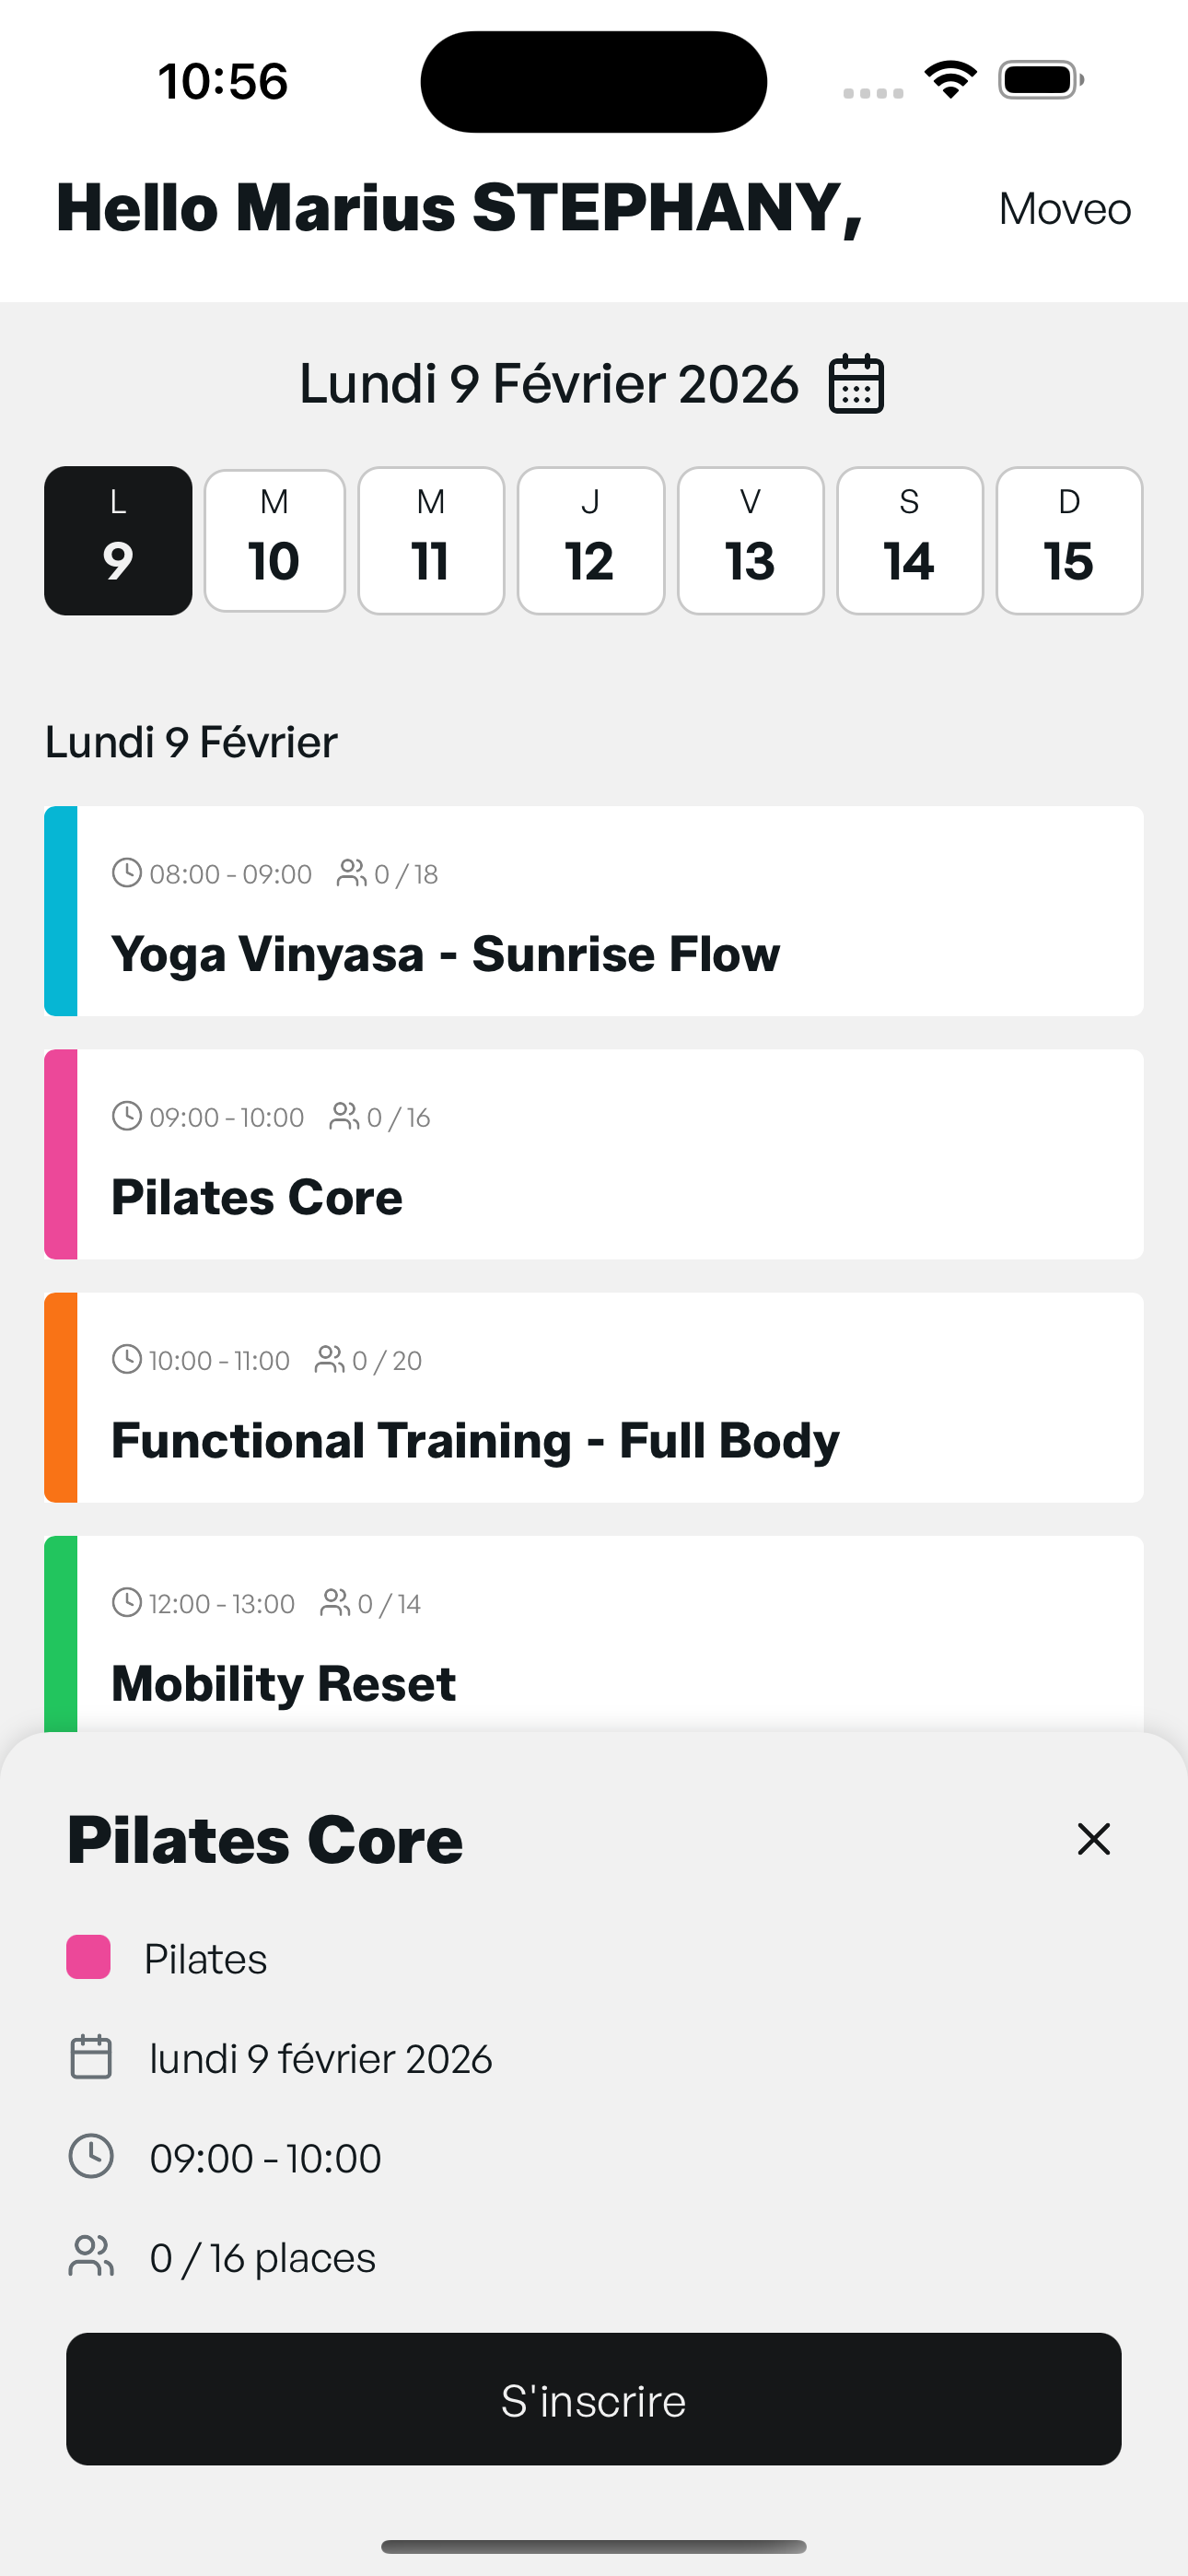
Task: Click the clock icon in details sheet
Action: point(91,2157)
